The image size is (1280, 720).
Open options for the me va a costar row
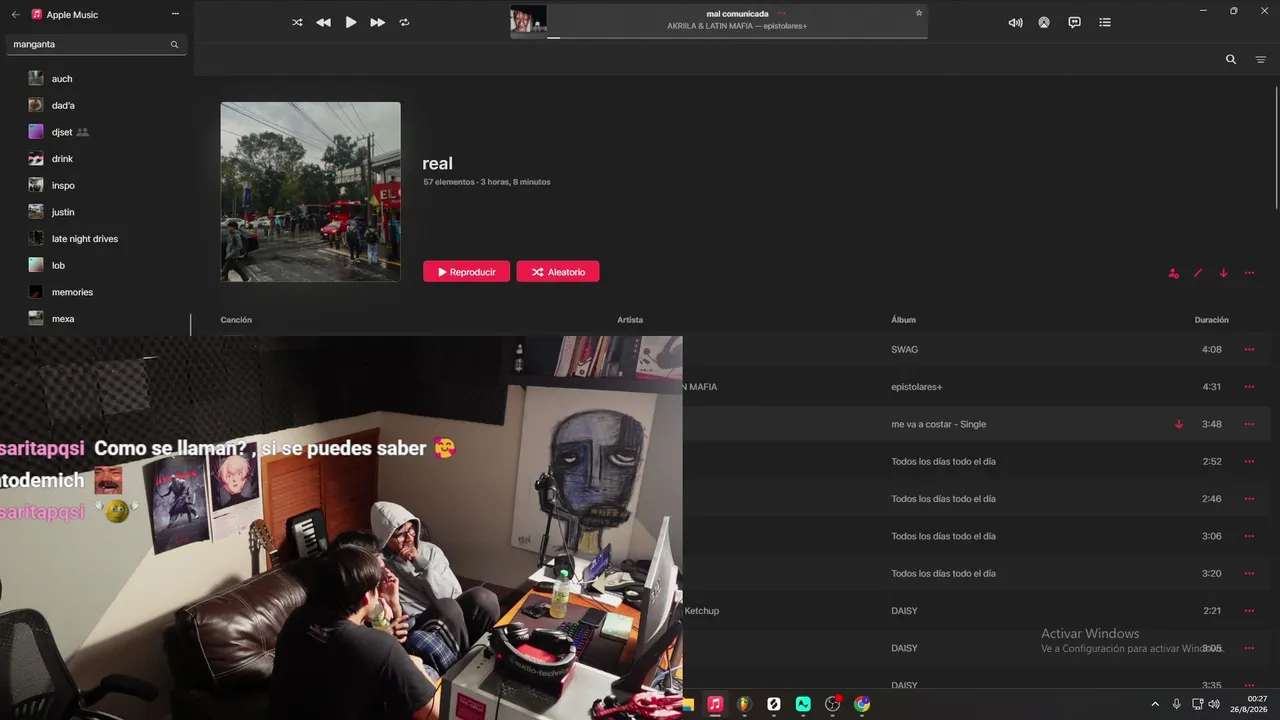[1249, 424]
